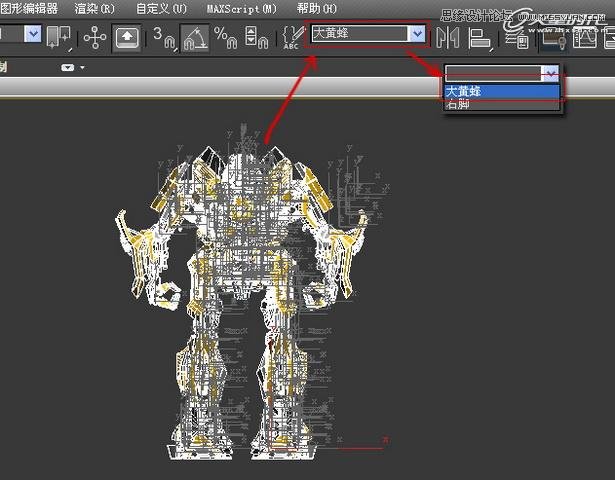Viewport: 615px width, 480px height.
Task: Toggle the 3D Snaps button
Action: pos(163,37)
